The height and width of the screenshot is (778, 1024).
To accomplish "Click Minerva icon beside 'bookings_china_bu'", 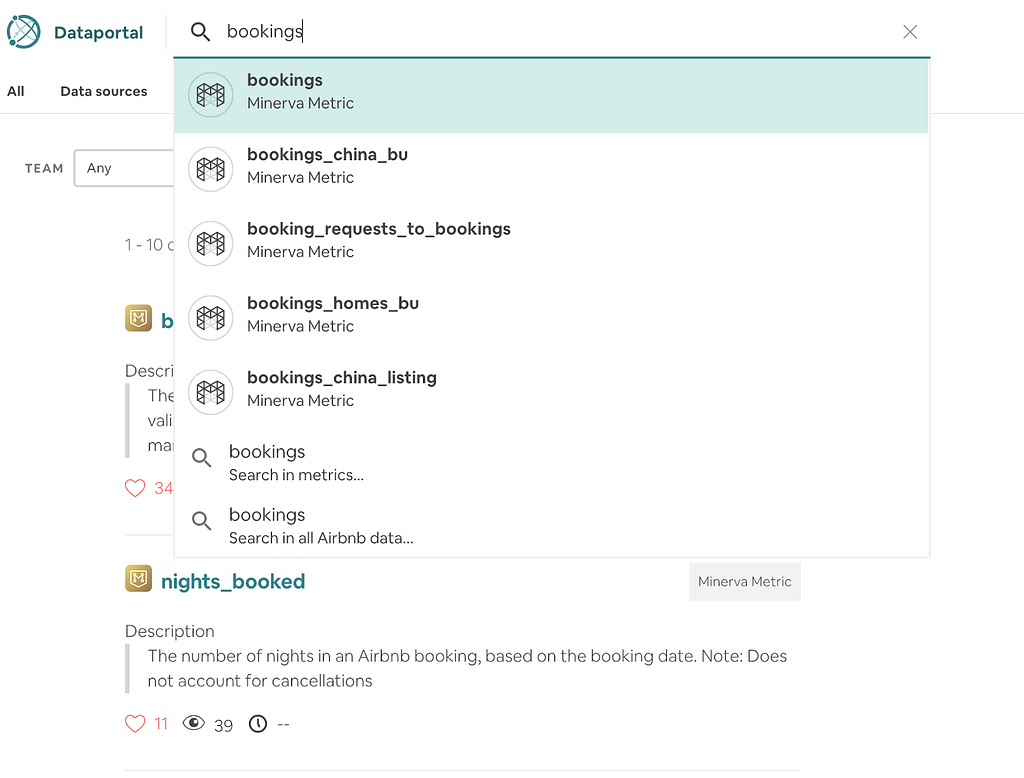I will coord(210,169).
